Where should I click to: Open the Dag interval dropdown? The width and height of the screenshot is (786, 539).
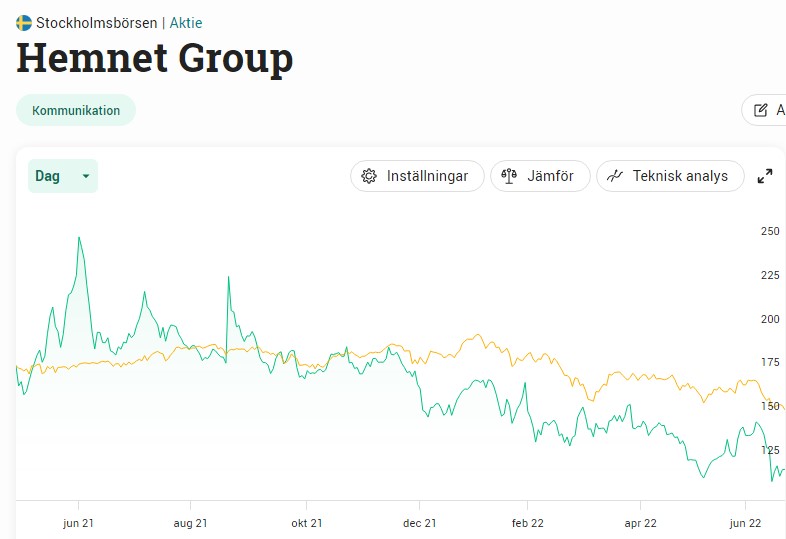pyautogui.click(x=63, y=176)
